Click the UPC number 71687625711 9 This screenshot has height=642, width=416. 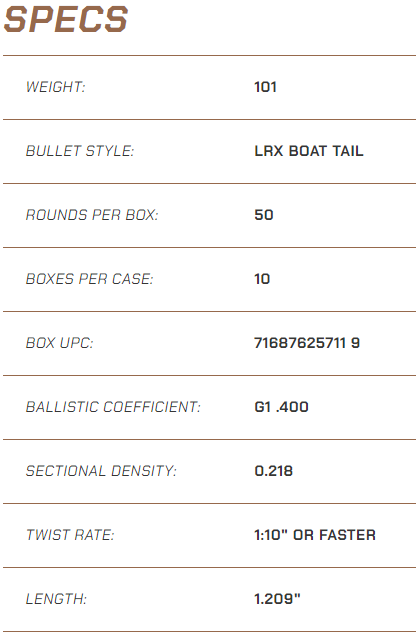tap(307, 343)
